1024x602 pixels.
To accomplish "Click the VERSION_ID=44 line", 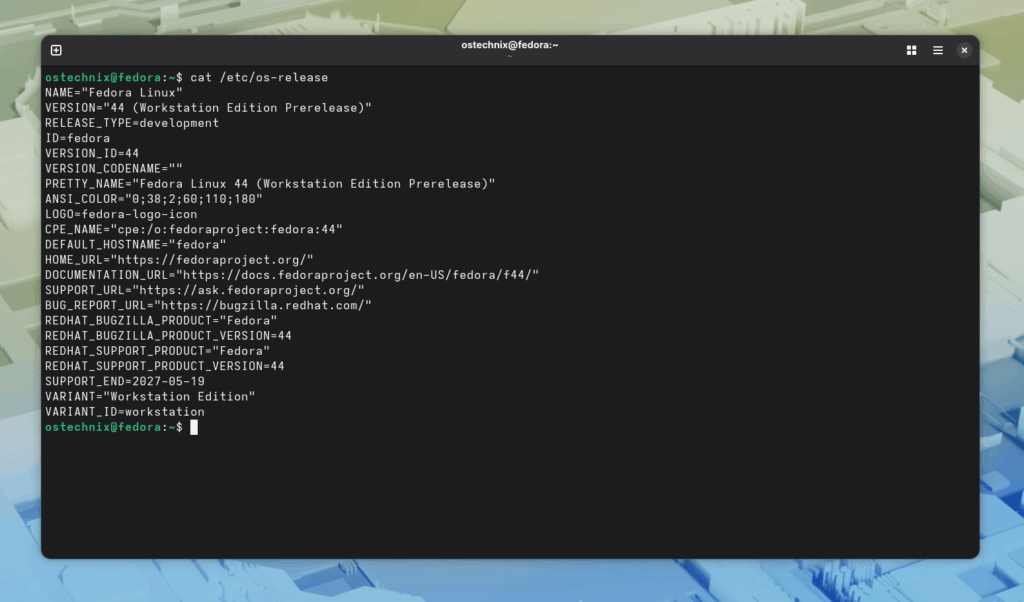I will pyautogui.click(x=92, y=153).
